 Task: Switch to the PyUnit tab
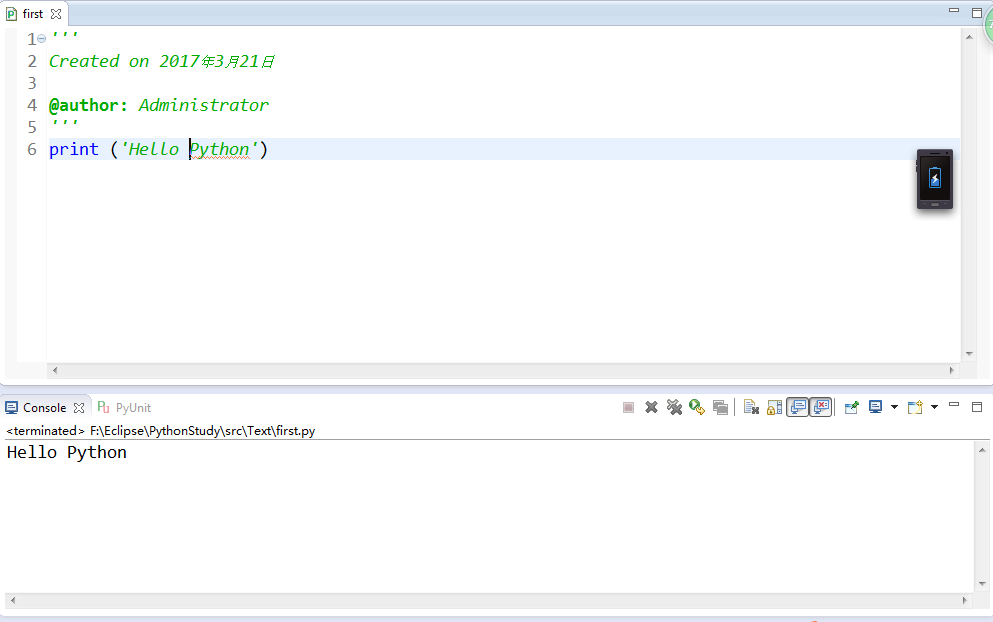133,408
